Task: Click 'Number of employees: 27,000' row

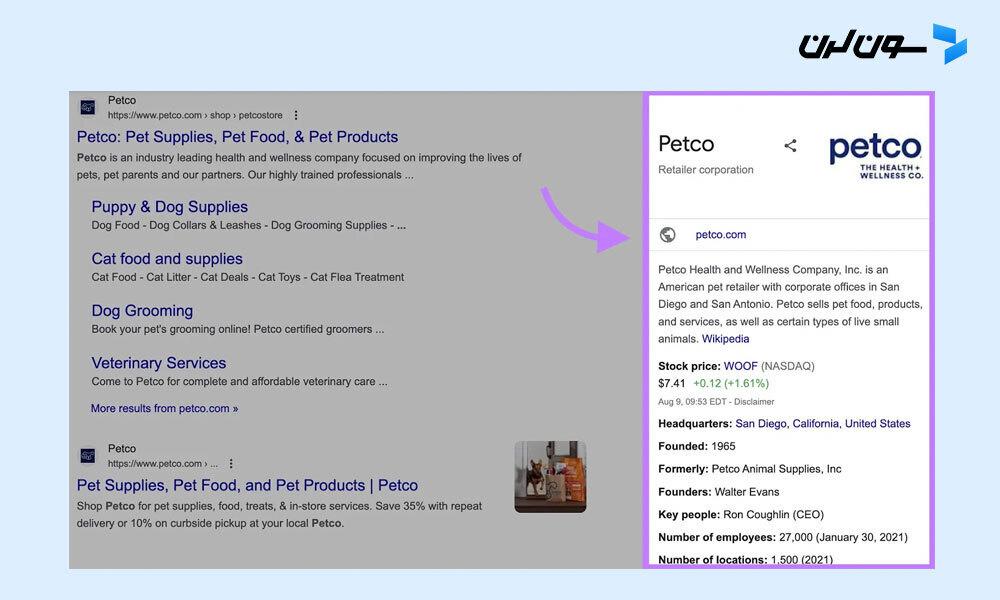Action: tap(783, 537)
